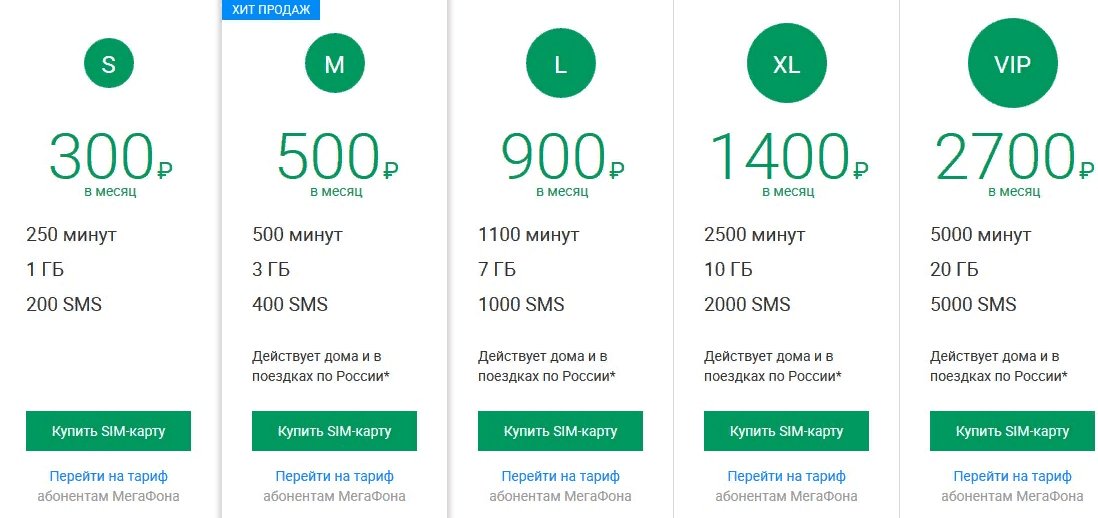This screenshot has height=518, width=1098.
Task: Buy SIM card for 500 ₽ plan
Action: [335, 431]
